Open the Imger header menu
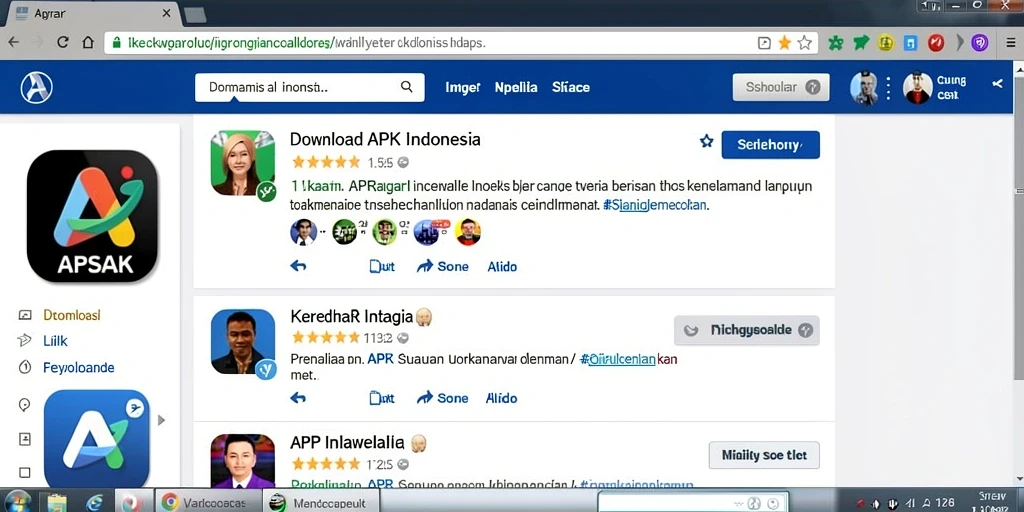This screenshot has width=1024, height=512. [x=462, y=87]
